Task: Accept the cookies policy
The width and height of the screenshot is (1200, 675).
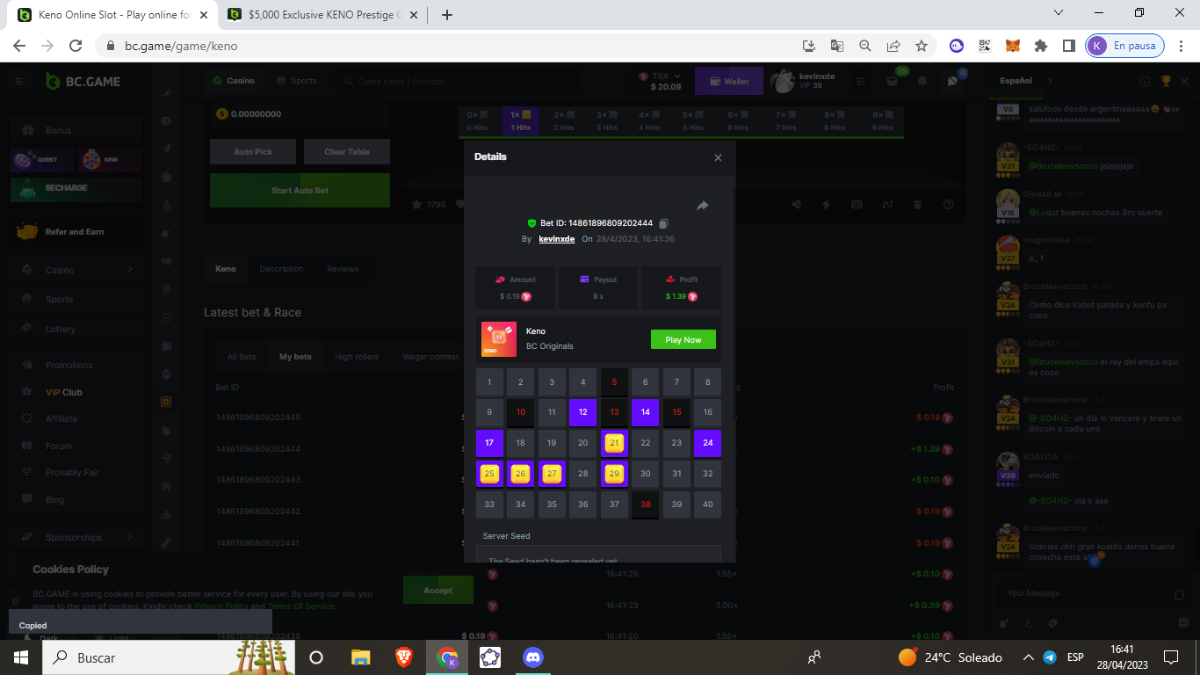Action: (x=437, y=590)
